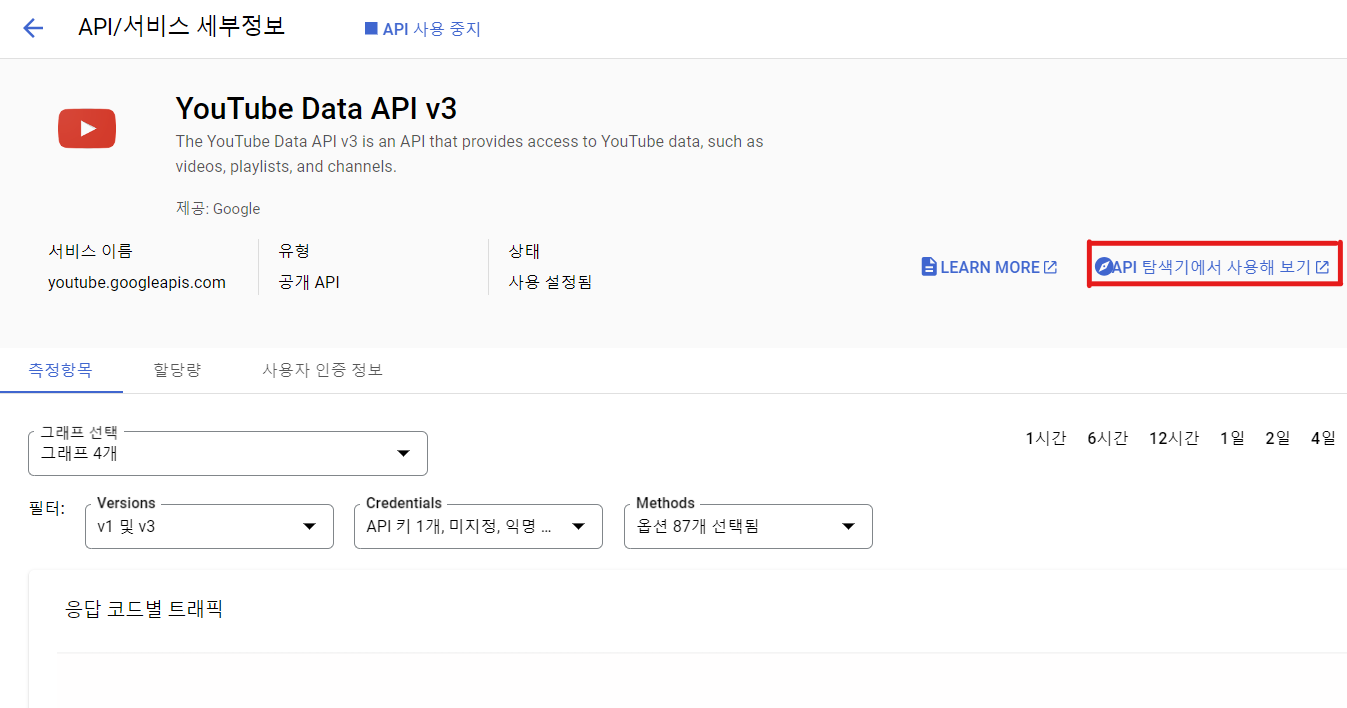Expand the Versions filter dropdown
Screen dimensions: 1347x708
209,526
